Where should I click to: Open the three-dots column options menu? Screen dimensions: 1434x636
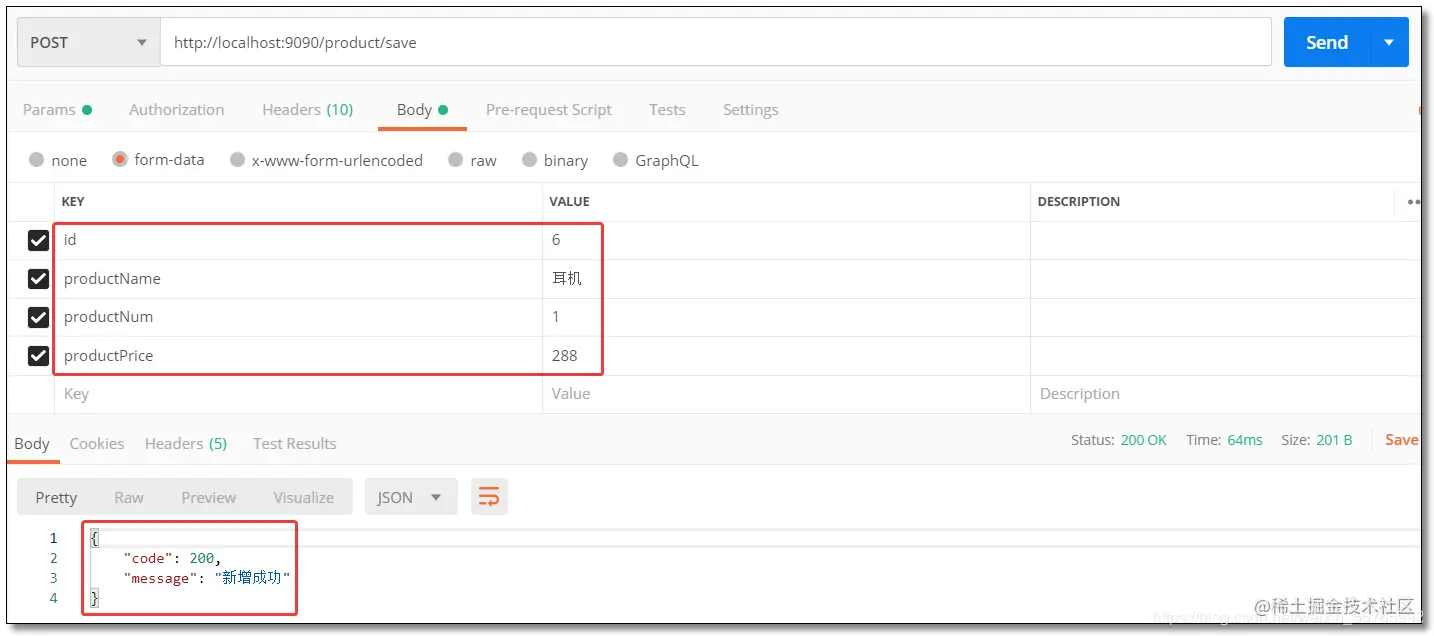1413,202
